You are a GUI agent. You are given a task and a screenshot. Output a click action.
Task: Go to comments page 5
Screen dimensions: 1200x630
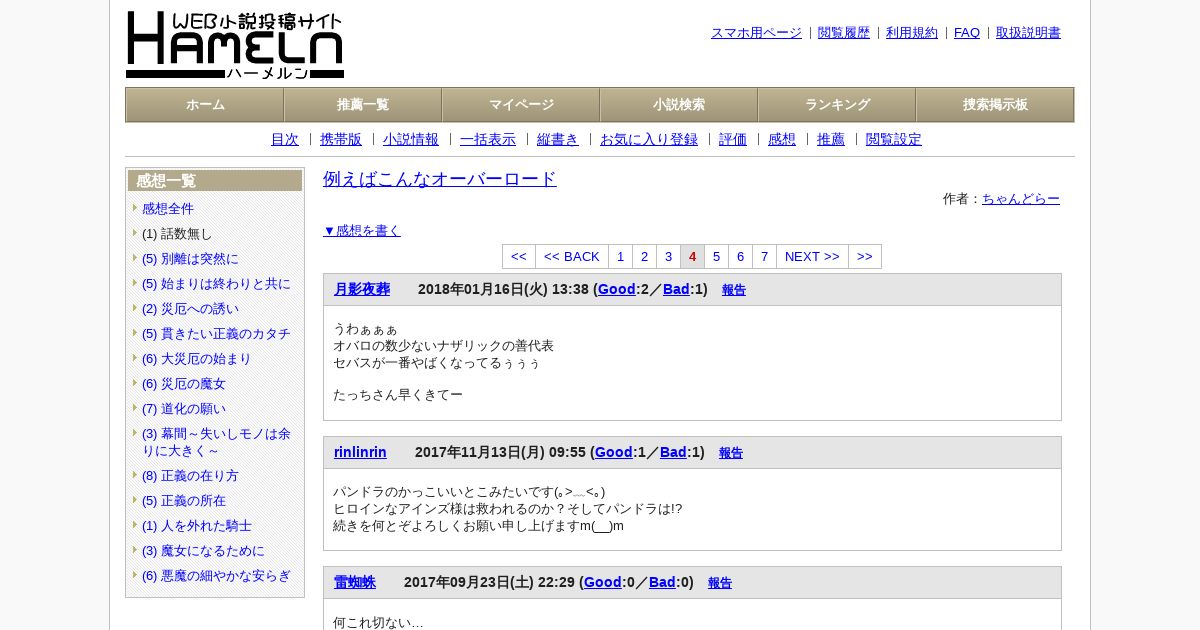click(716, 257)
